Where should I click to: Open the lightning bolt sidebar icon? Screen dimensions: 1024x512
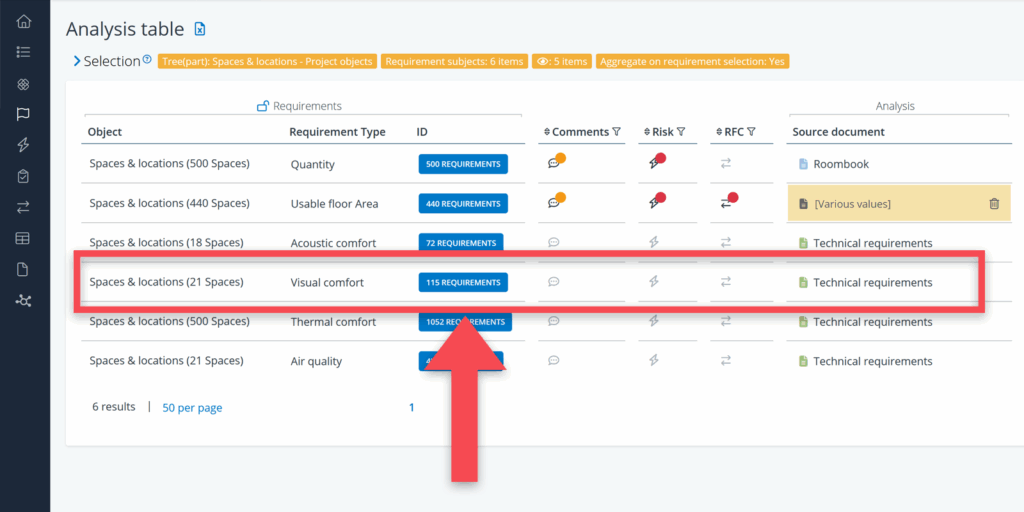24,145
